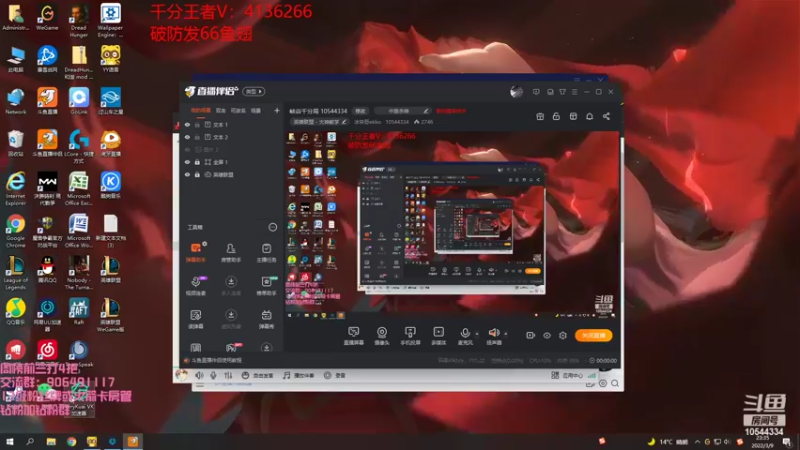
Task: Select the fourth scene tab
Action: pyautogui.click(x=256, y=110)
